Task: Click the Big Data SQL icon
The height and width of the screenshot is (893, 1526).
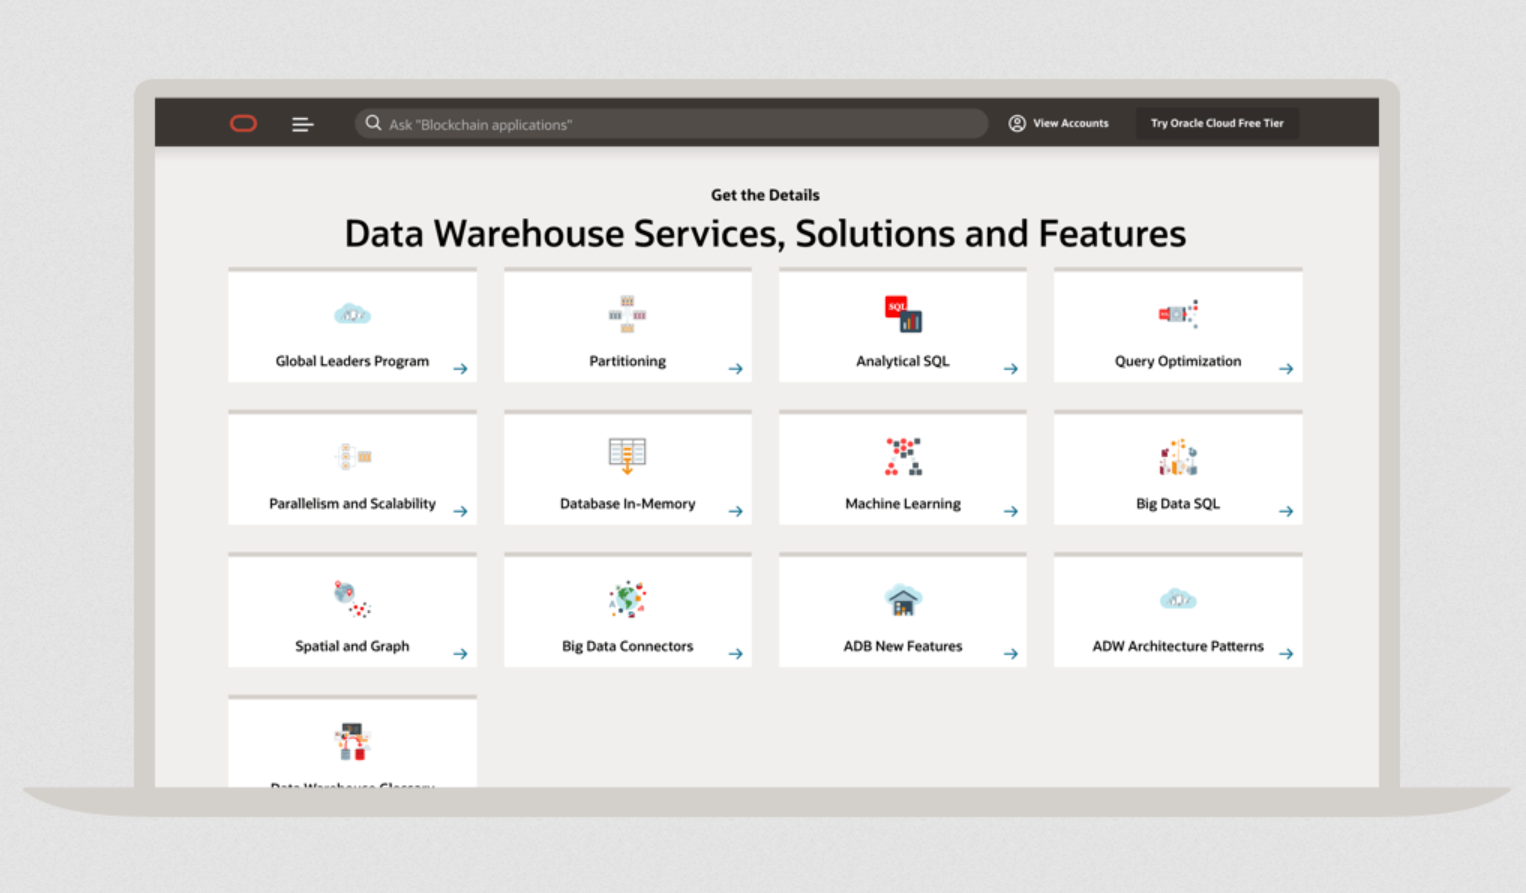Action: point(1178,457)
